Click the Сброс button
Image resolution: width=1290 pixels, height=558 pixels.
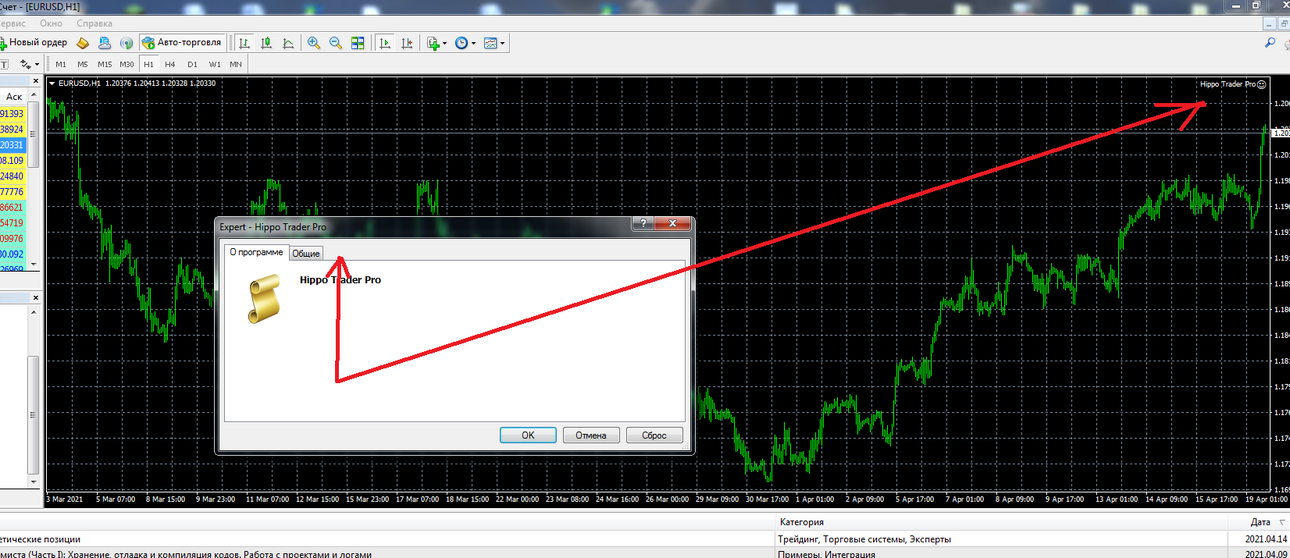click(x=654, y=435)
